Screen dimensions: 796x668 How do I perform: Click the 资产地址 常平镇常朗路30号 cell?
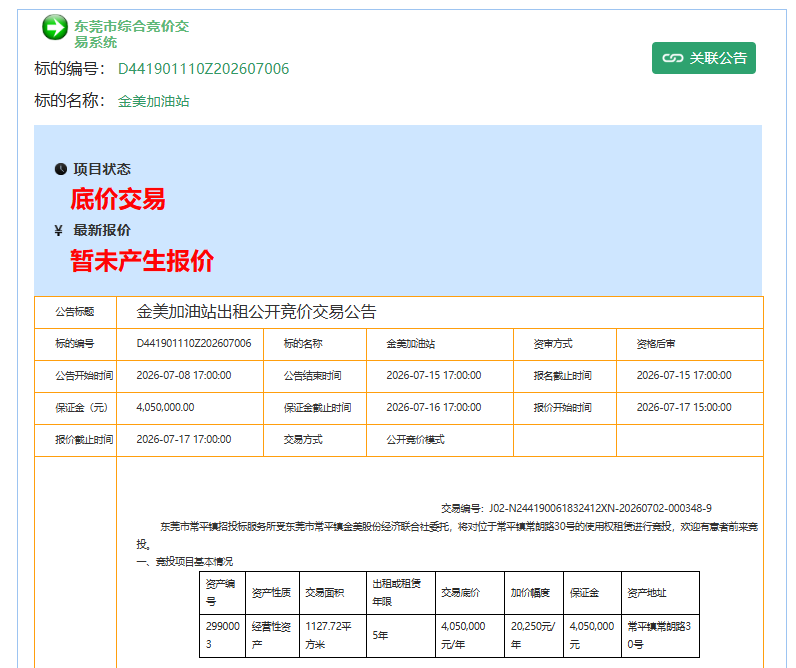tap(660, 635)
